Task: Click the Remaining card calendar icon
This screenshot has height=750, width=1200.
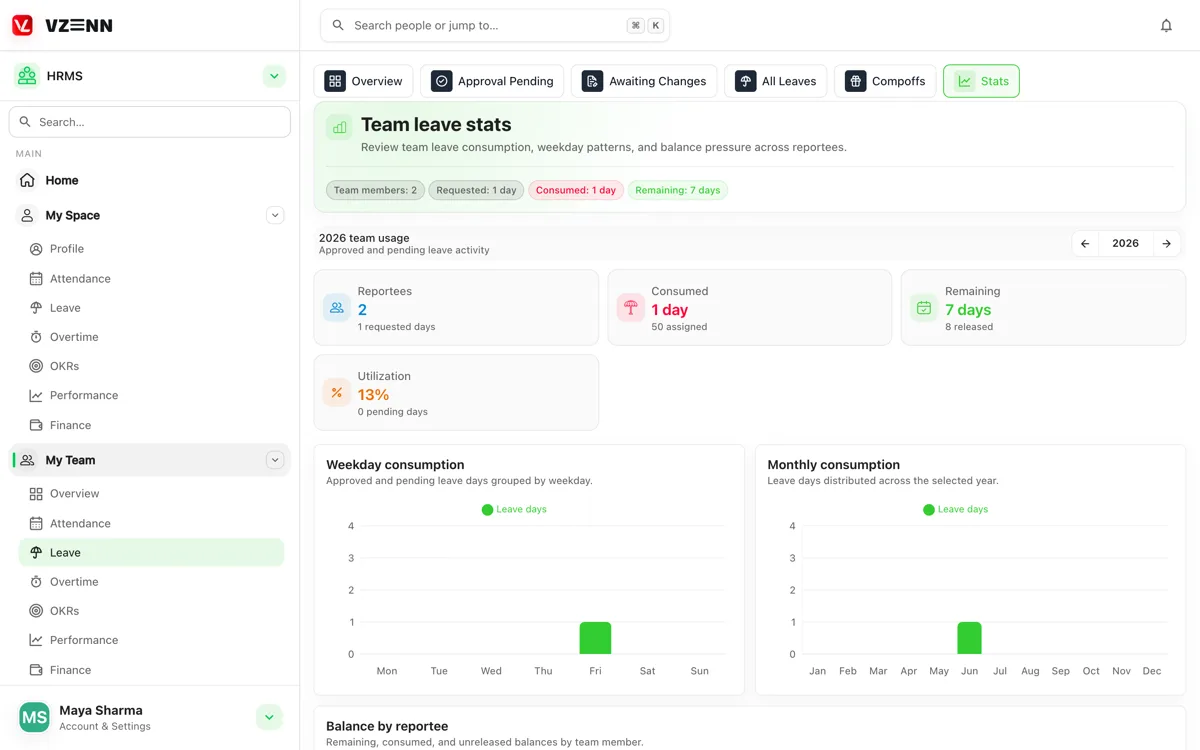Action: click(924, 308)
